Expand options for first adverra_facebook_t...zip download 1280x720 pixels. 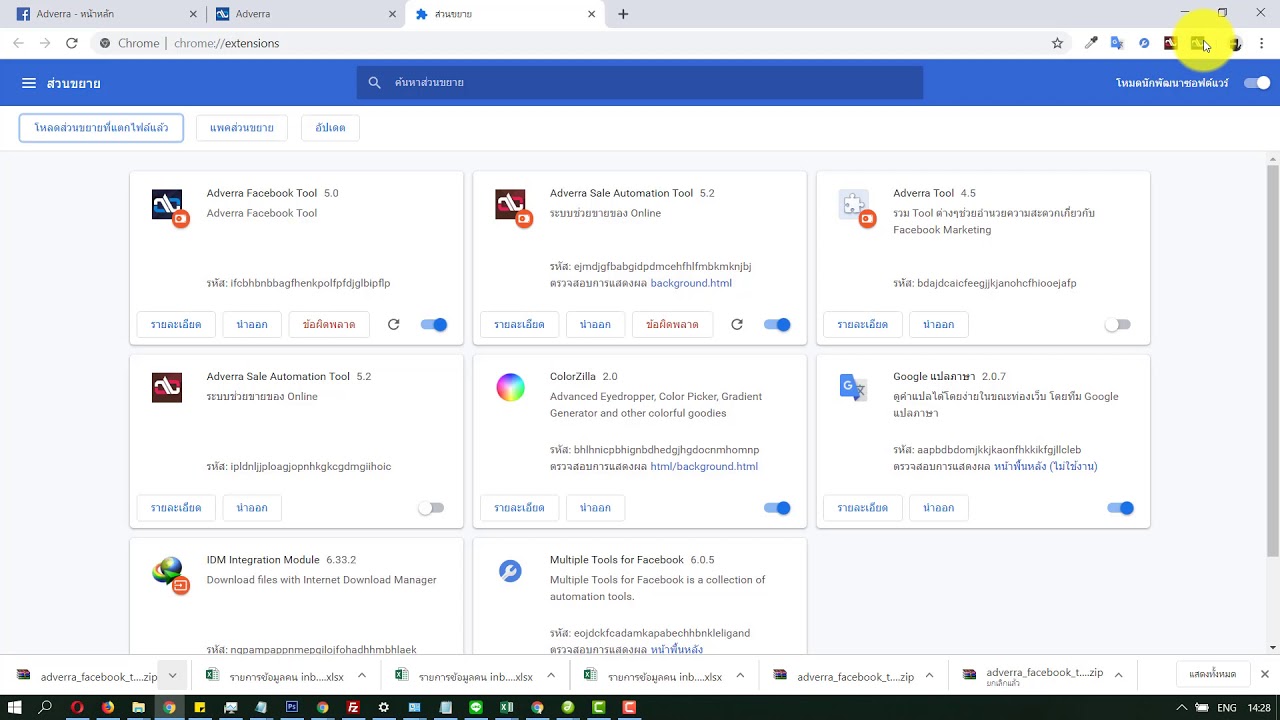pos(172,676)
